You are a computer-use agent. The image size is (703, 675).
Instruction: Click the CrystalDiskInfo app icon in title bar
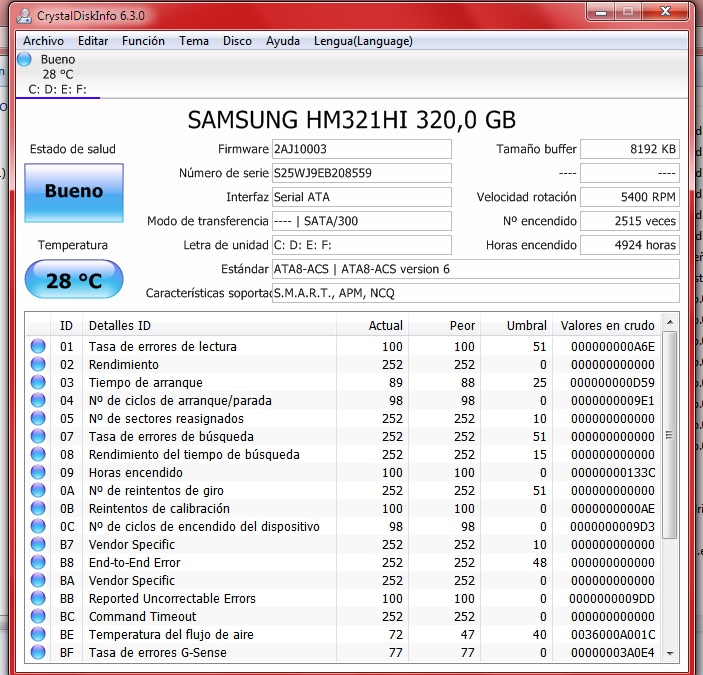point(24,16)
